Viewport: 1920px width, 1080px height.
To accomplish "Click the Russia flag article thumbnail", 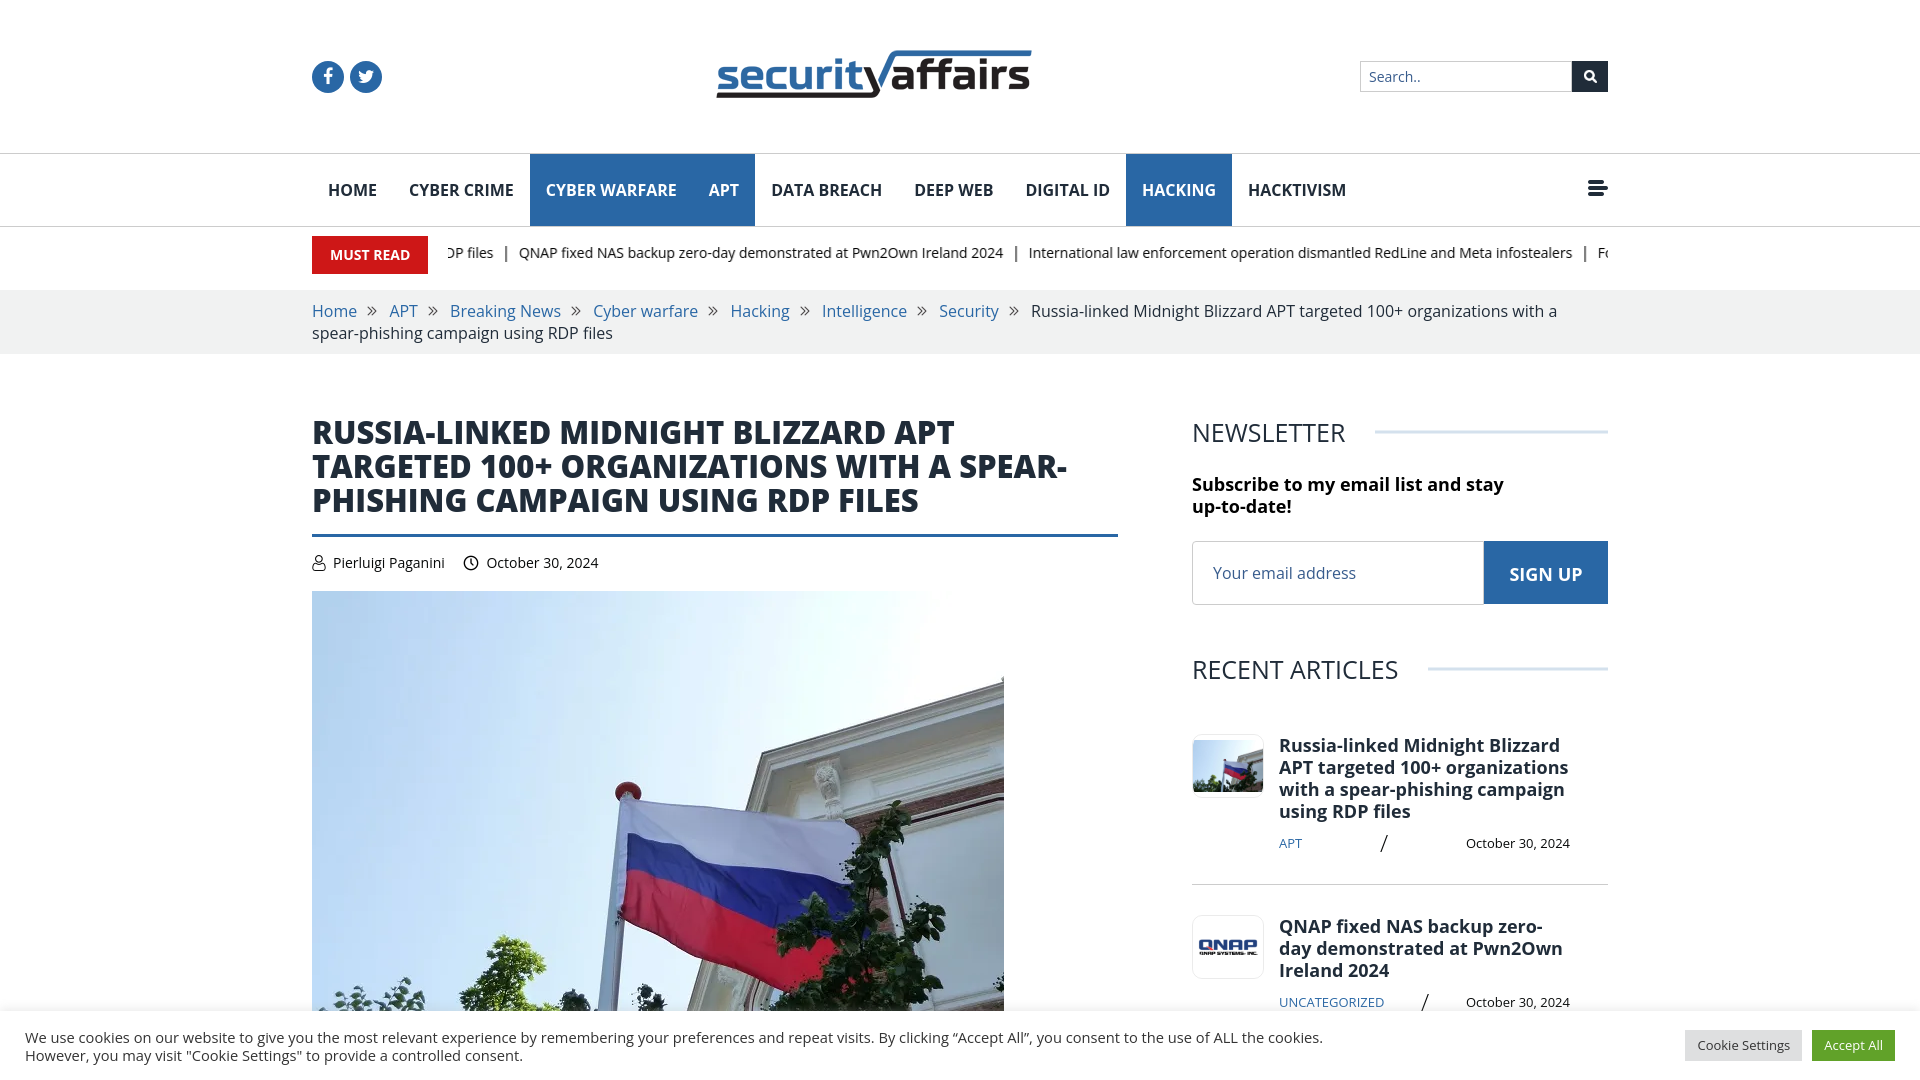I will tap(1226, 765).
